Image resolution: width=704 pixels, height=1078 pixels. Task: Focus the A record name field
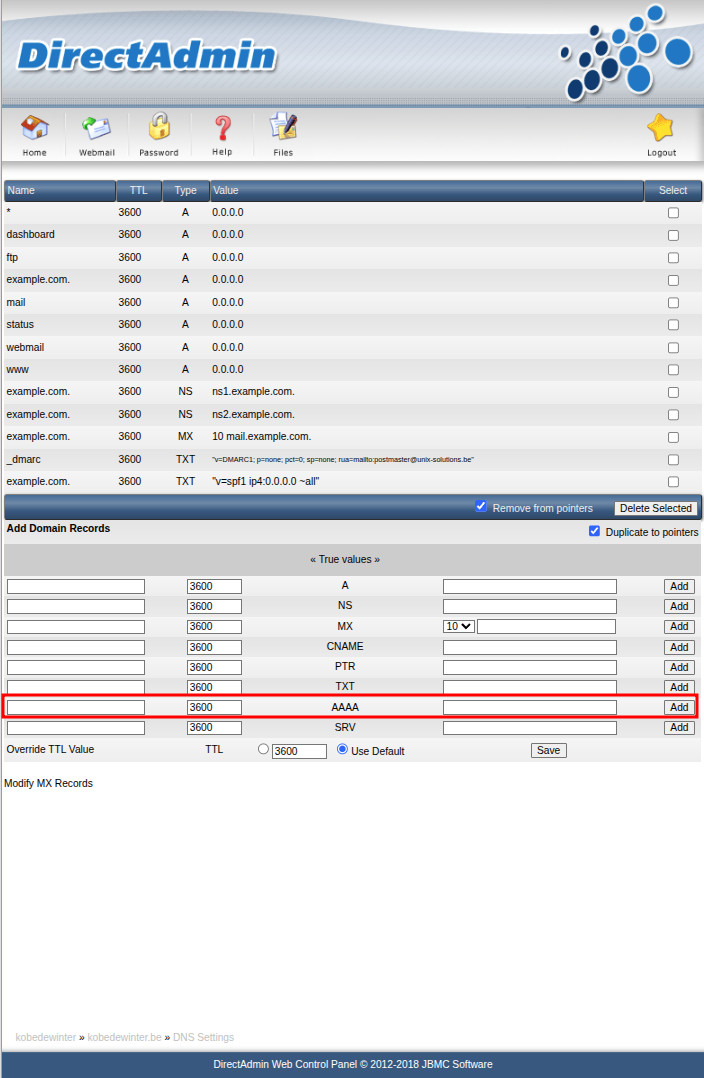coord(76,586)
